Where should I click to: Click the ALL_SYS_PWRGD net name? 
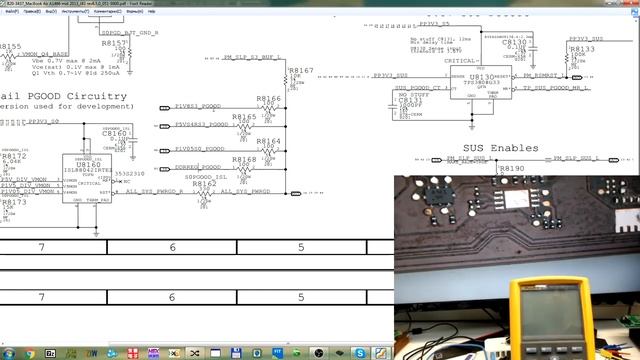tap(245, 191)
